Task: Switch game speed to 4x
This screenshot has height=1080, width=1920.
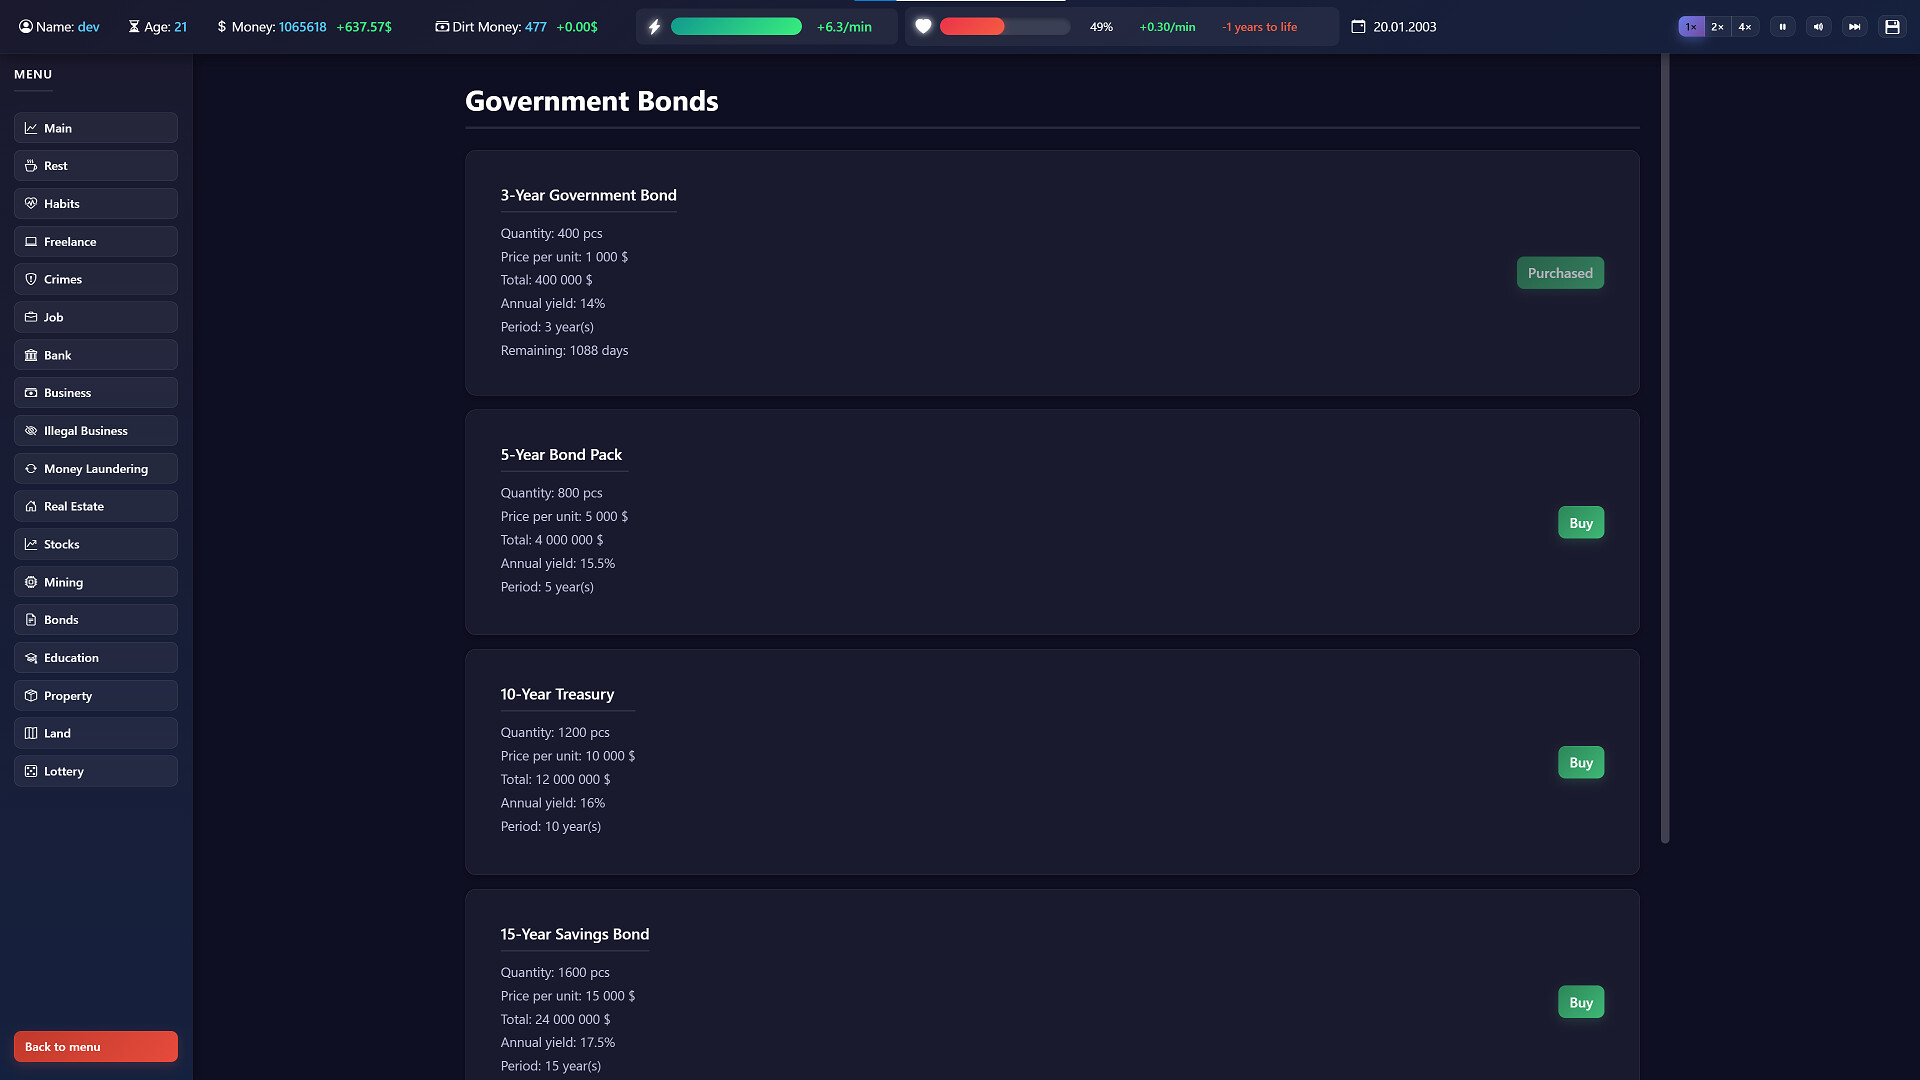Action: point(1744,27)
